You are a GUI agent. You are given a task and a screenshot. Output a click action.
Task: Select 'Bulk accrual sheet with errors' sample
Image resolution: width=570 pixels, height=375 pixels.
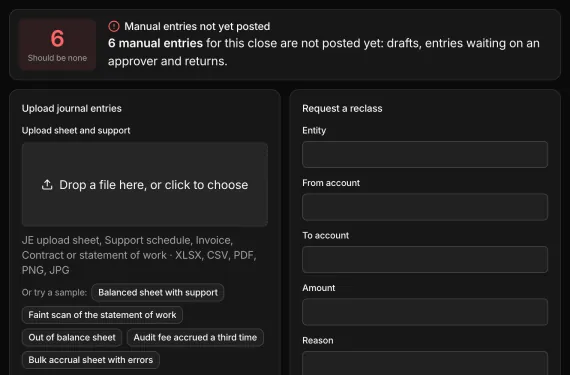tap(91, 360)
